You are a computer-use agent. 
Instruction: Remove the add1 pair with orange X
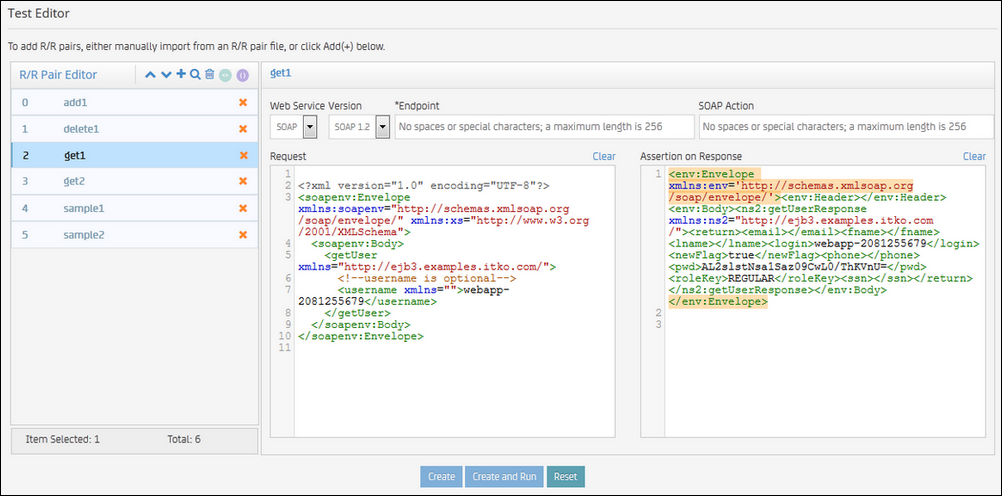click(242, 103)
